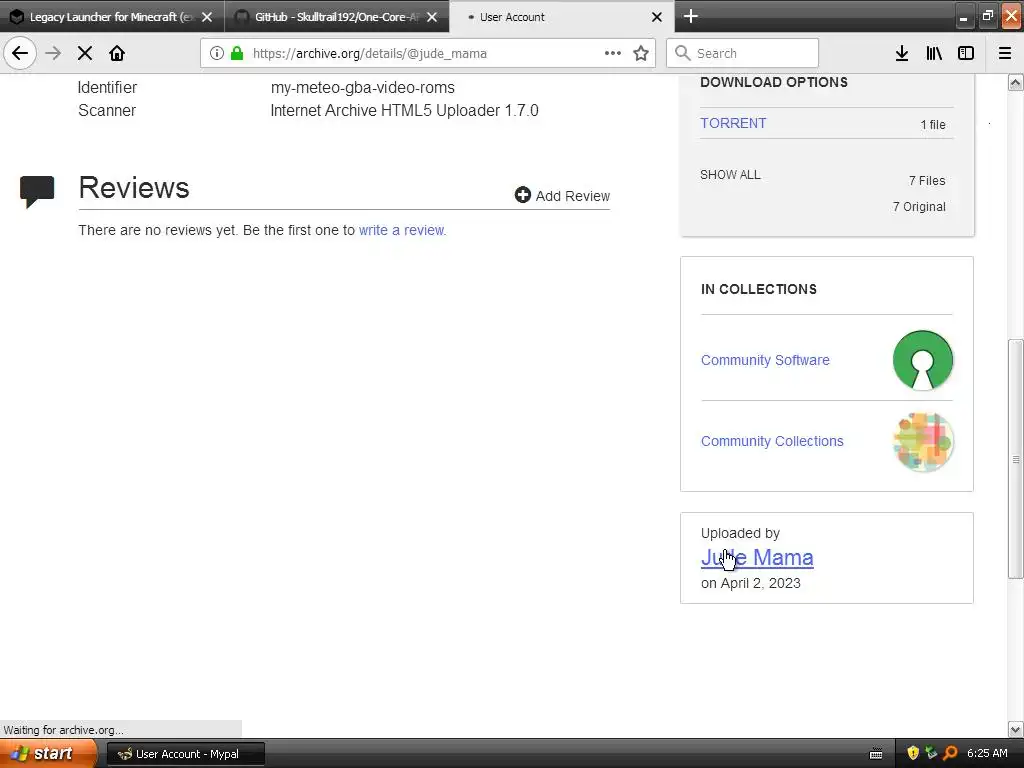
Task: Click the yellow security shield tray icon
Action: pyautogui.click(x=913, y=753)
